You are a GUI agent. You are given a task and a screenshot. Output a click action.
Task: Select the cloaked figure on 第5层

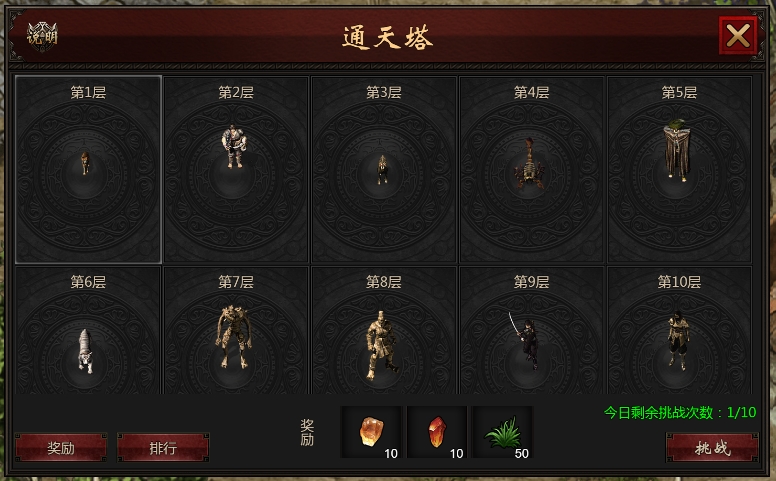coord(677,149)
